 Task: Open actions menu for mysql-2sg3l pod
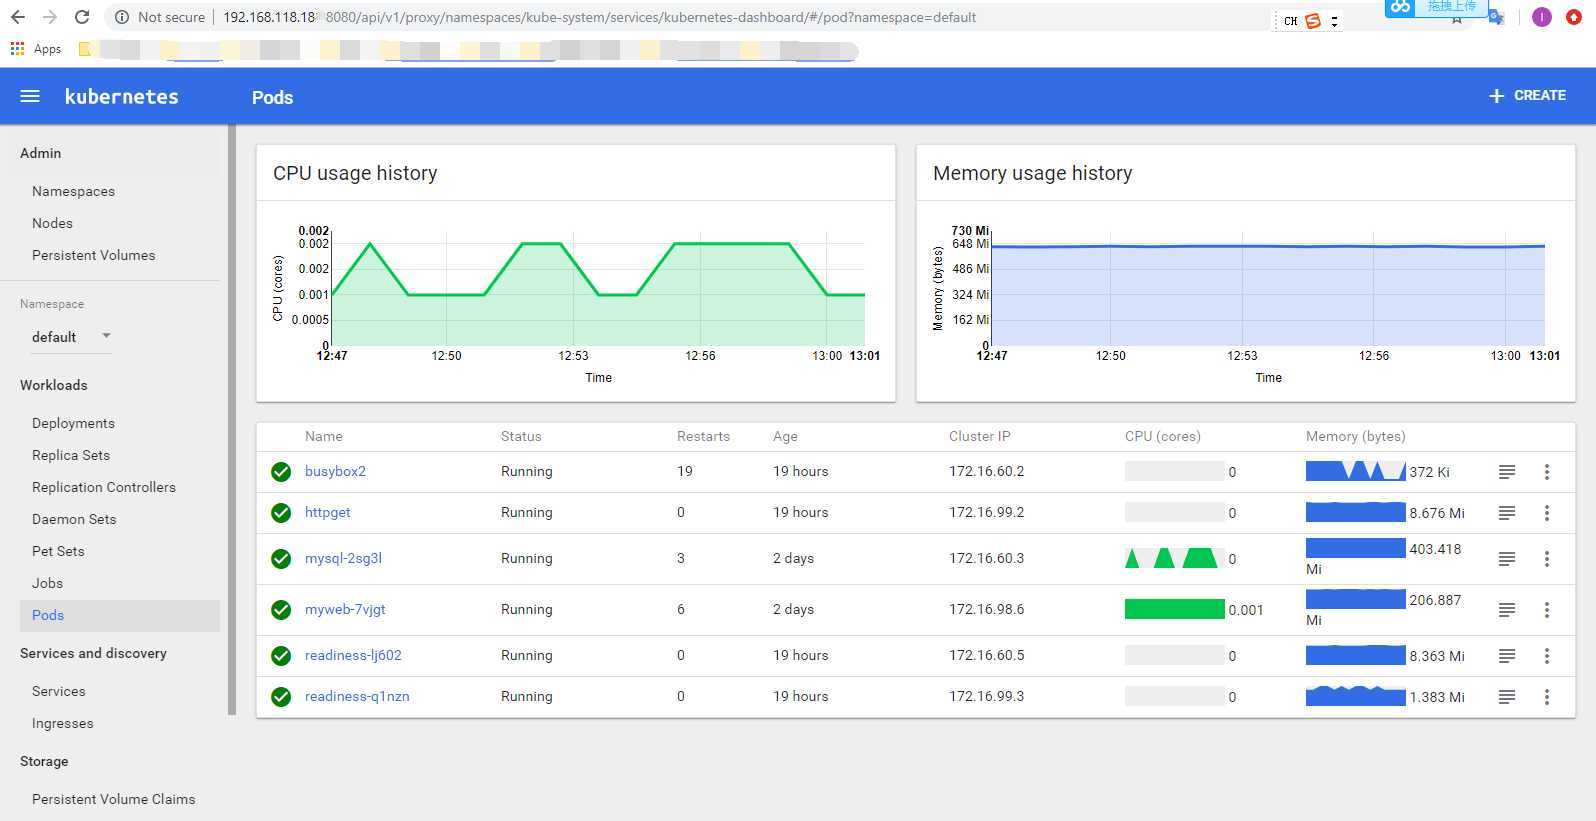click(1547, 559)
